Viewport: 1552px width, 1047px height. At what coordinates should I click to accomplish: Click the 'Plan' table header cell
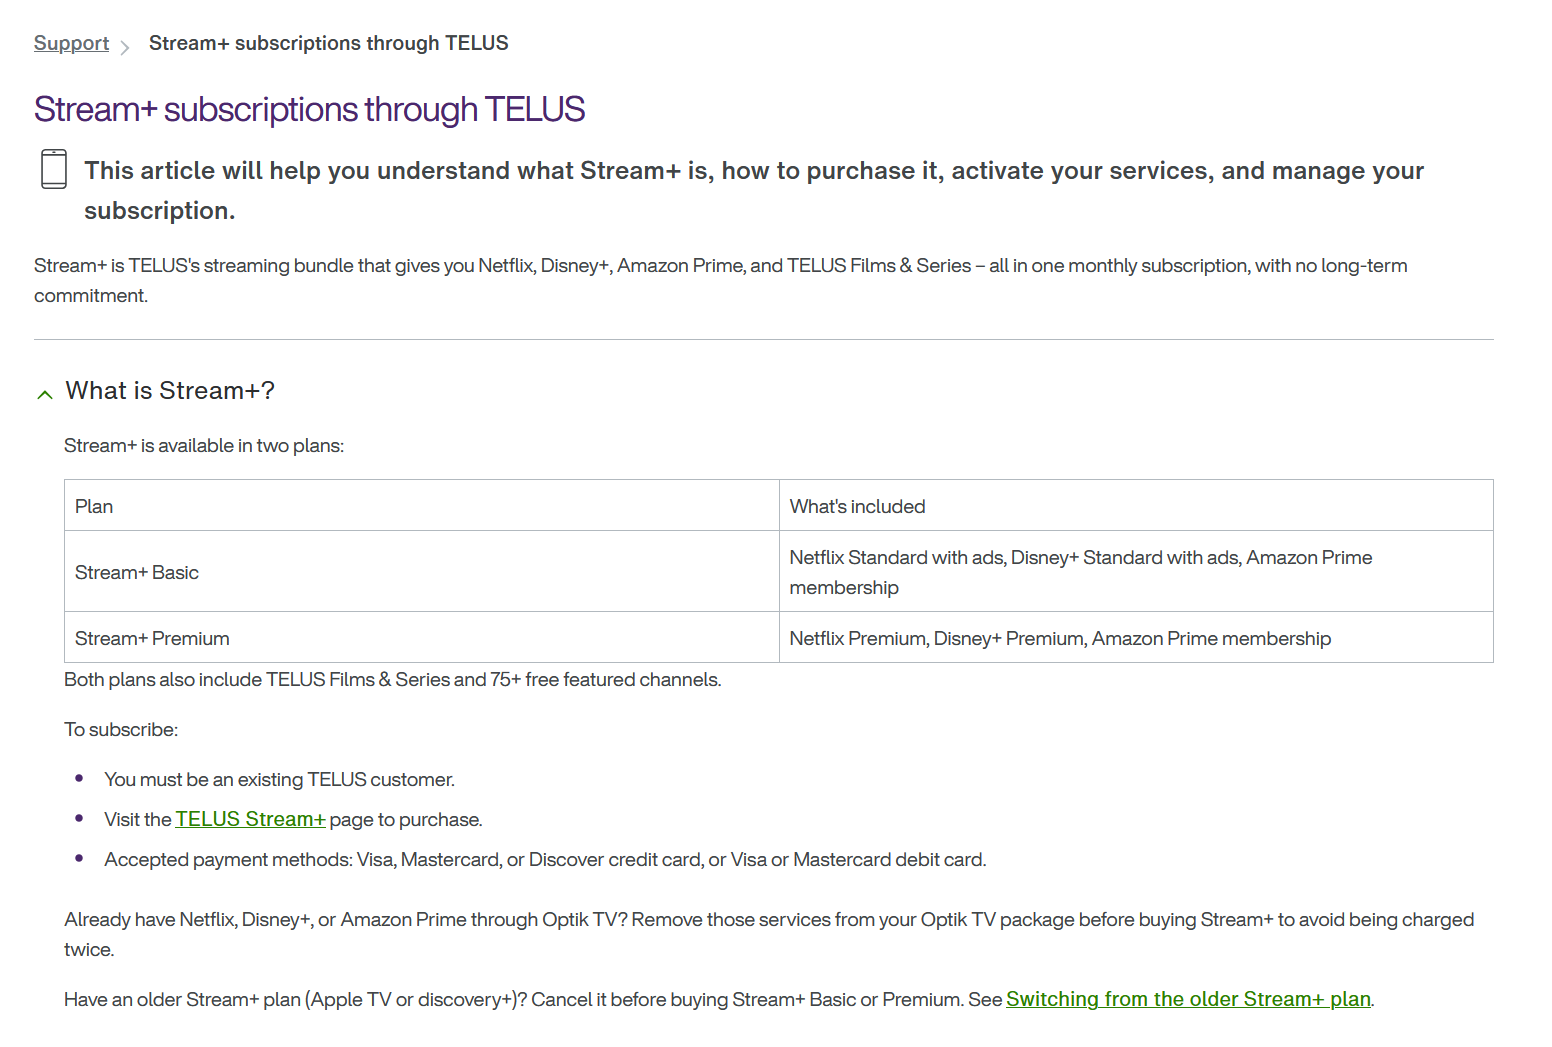click(x=422, y=506)
